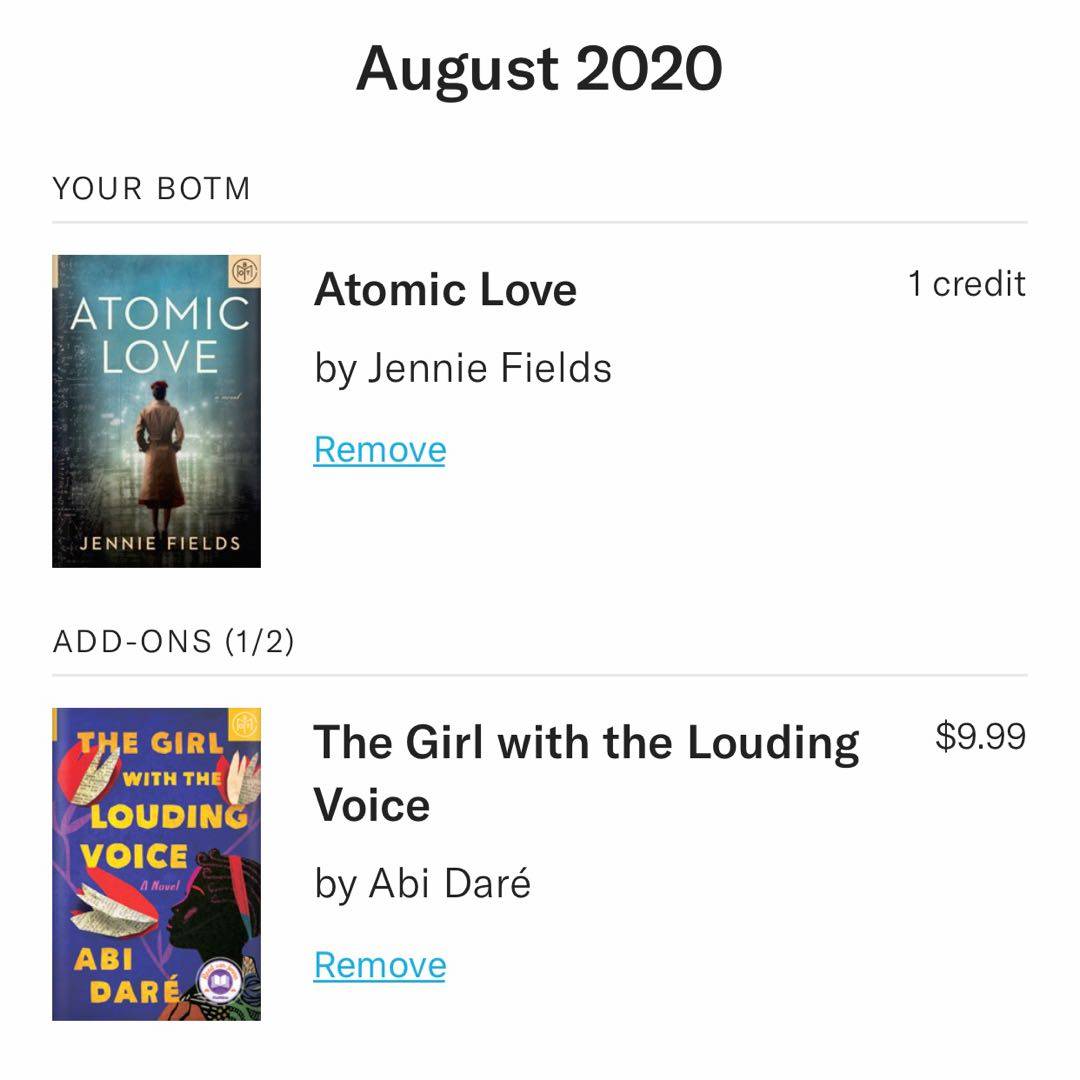The width and height of the screenshot is (1080, 1080).
Task: Click the 'by Jennie Fields' author line
Action: pyautogui.click(x=463, y=368)
